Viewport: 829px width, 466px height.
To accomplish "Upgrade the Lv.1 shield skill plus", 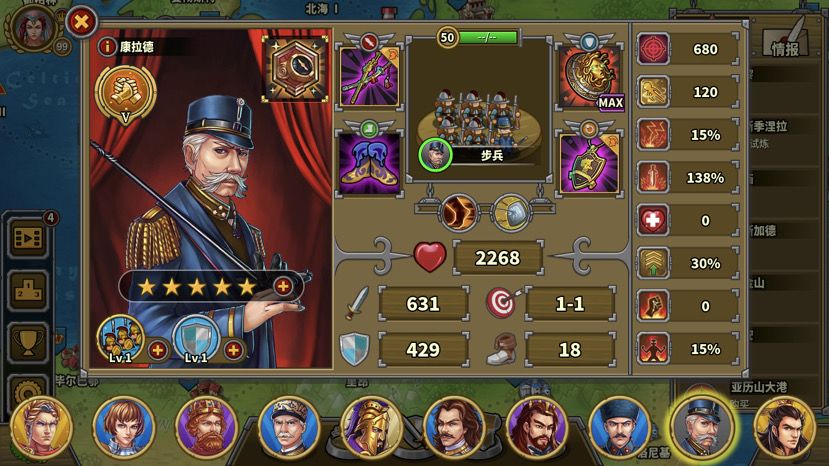I will (233, 350).
